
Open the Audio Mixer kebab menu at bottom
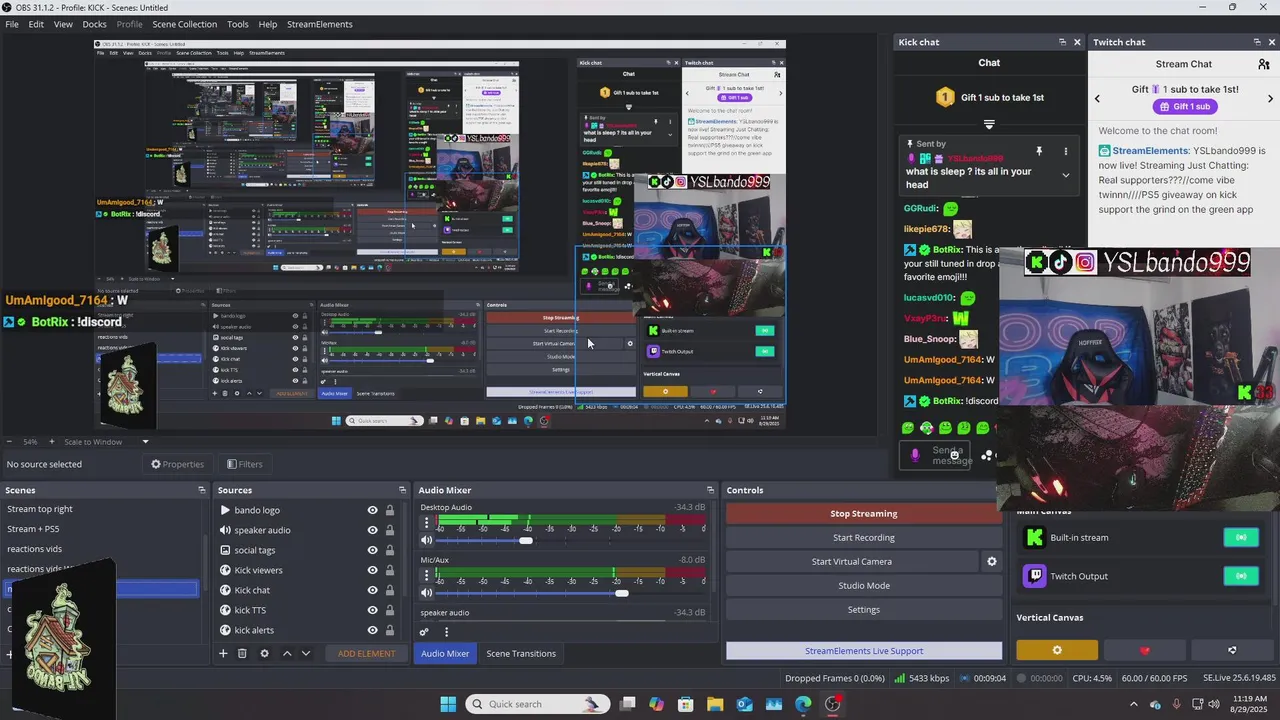tap(446, 631)
